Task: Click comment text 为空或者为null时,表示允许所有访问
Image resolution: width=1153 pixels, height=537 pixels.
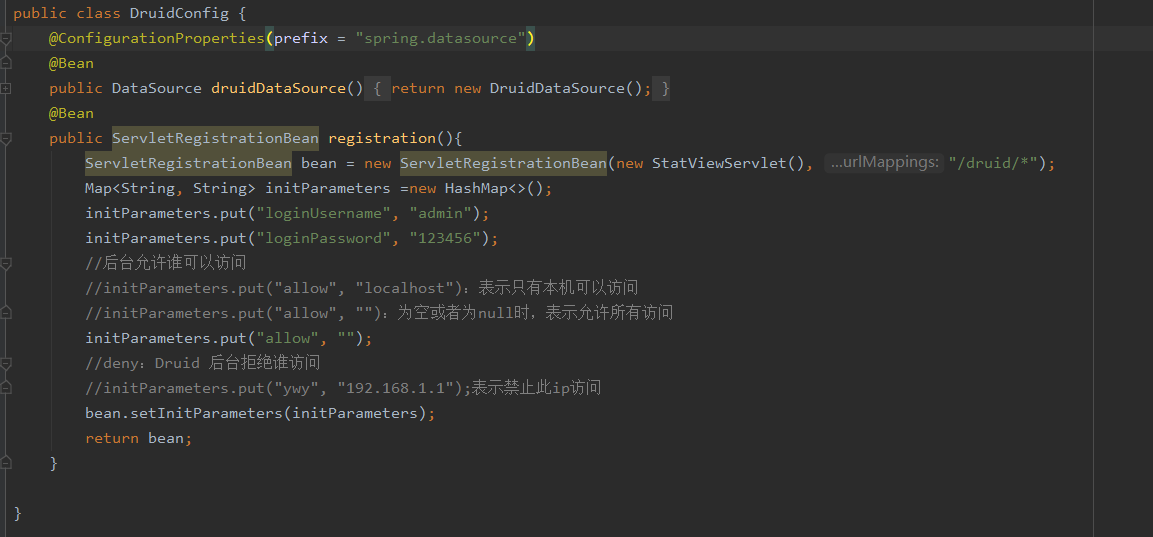Action: point(535,313)
